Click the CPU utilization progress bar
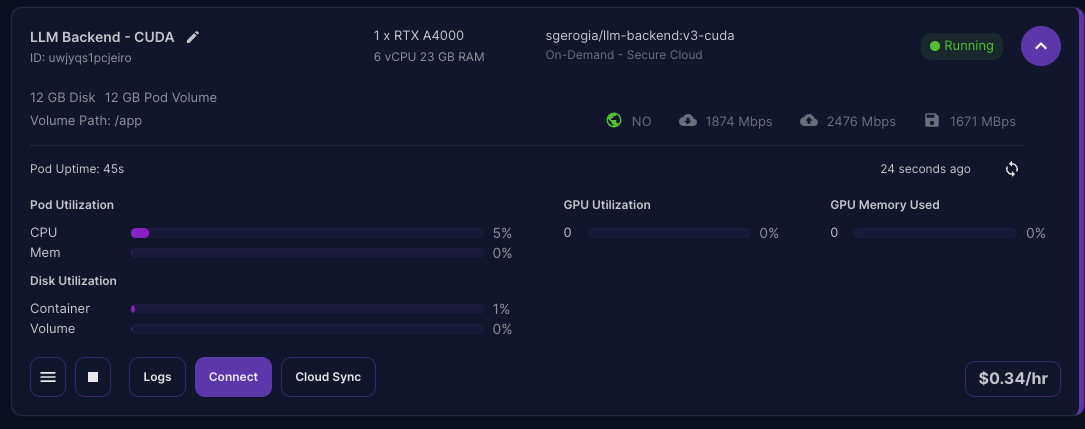 pos(307,233)
